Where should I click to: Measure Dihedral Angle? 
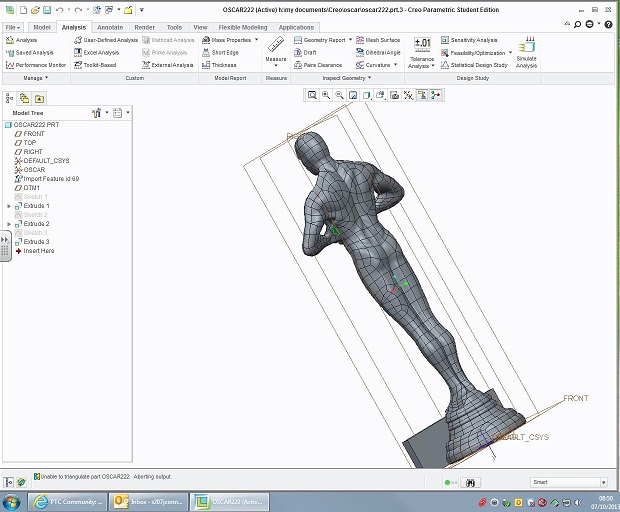tap(378, 53)
